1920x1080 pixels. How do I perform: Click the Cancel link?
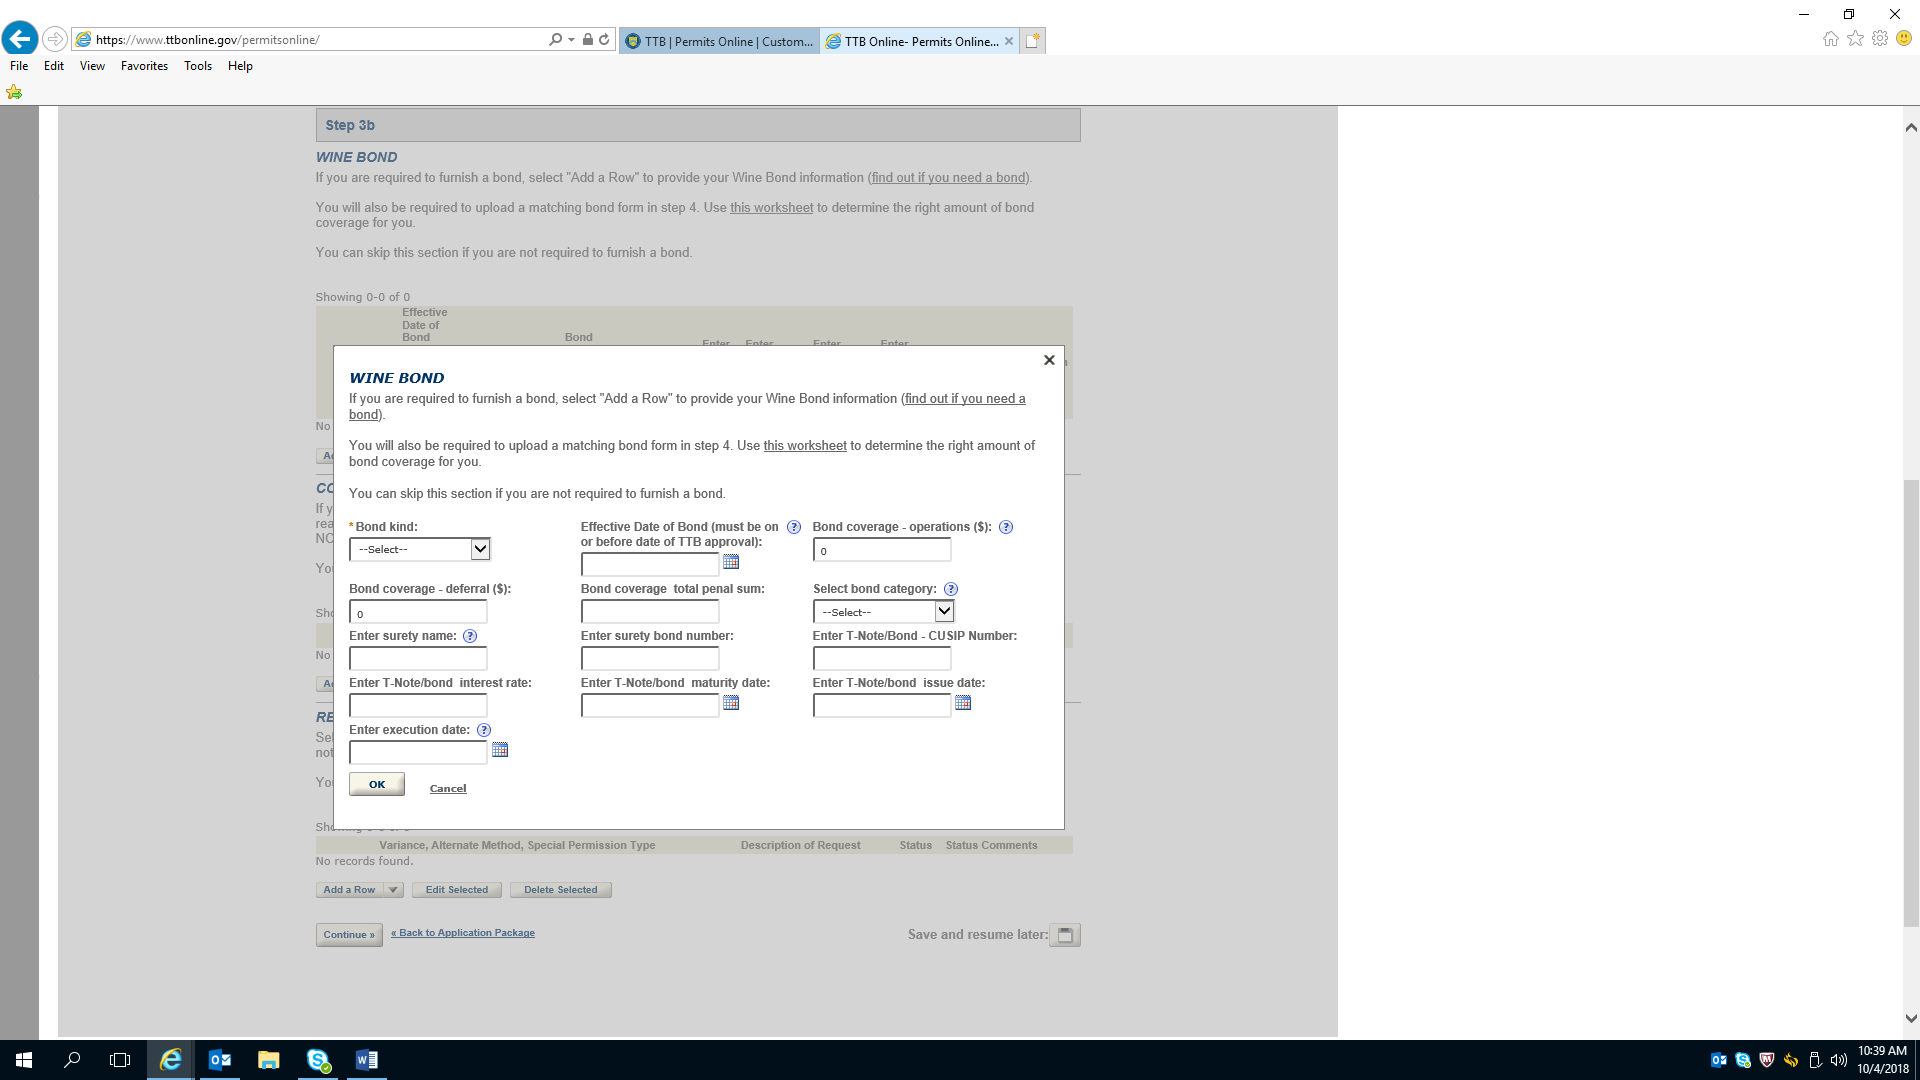coord(448,789)
